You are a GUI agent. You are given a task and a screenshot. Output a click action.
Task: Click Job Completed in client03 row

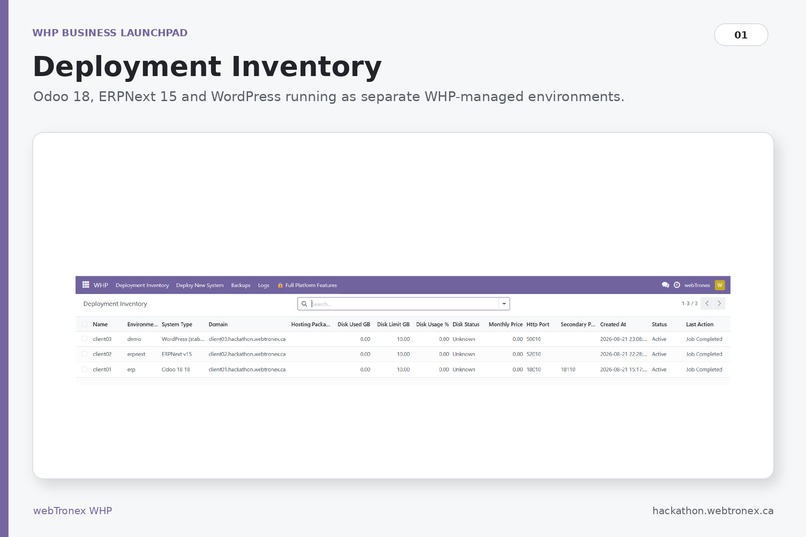pos(704,339)
